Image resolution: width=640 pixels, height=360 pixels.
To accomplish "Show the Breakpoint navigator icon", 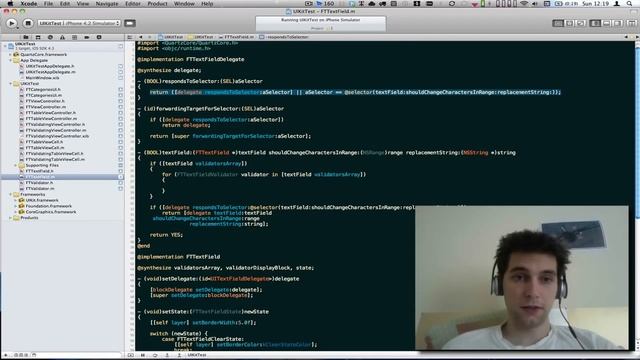I will (87, 37).
